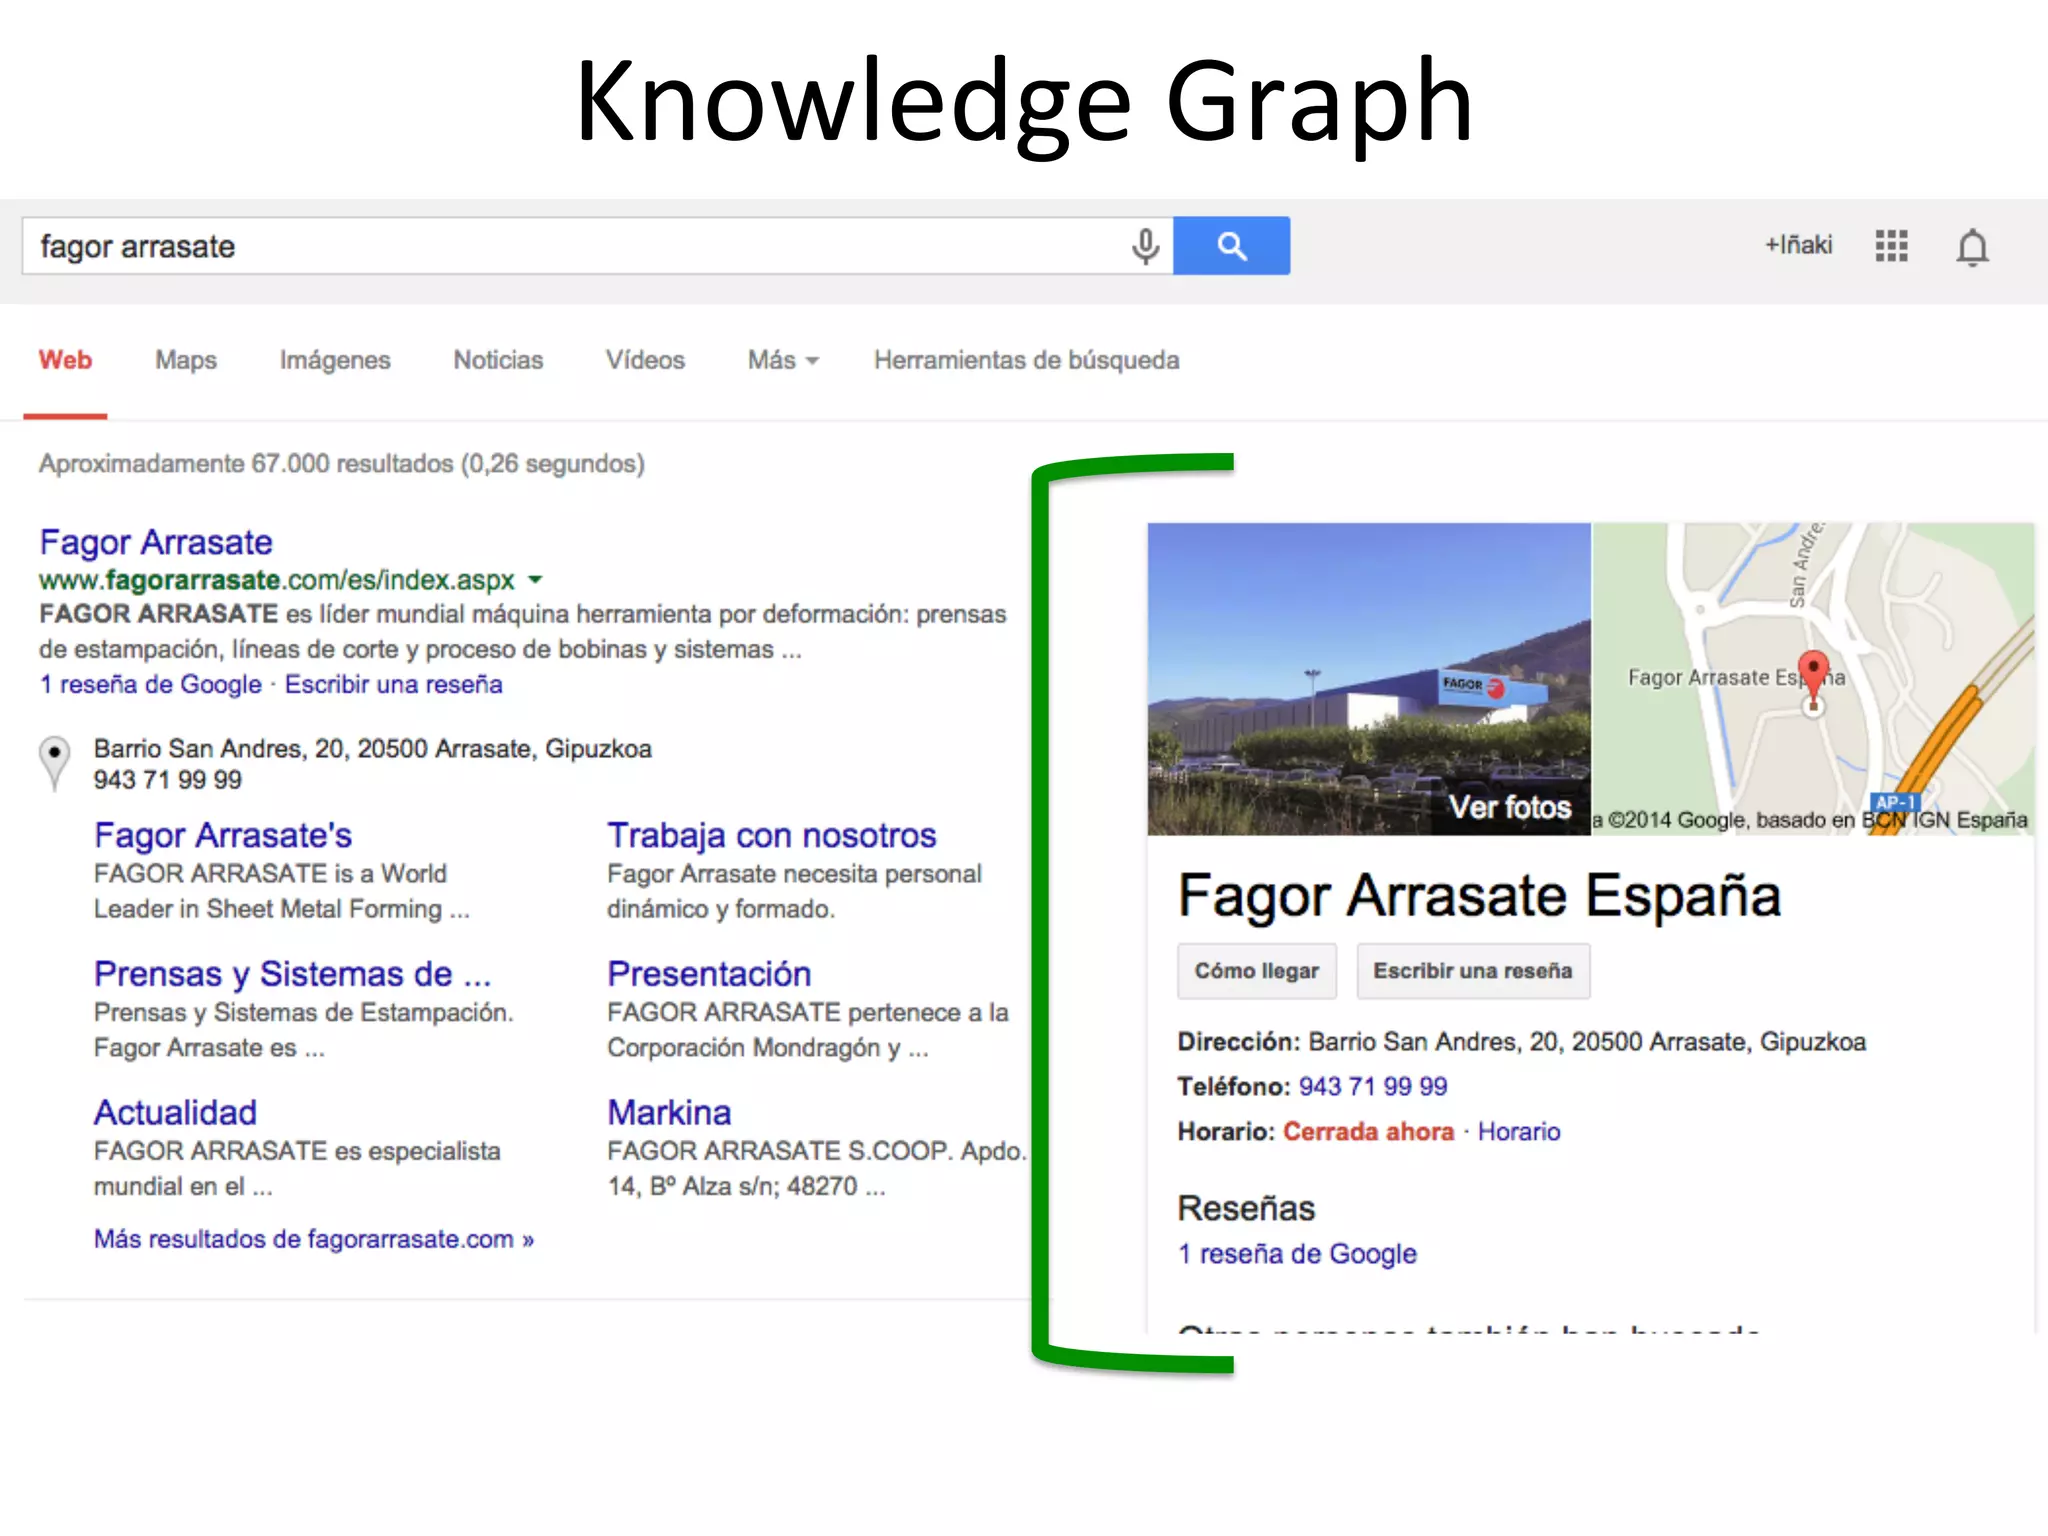Screen dimensions: 2048x1536
Task: Click the phone number 943 71 99 99 in the panel
Action: pyautogui.click(x=1373, y=1087)
